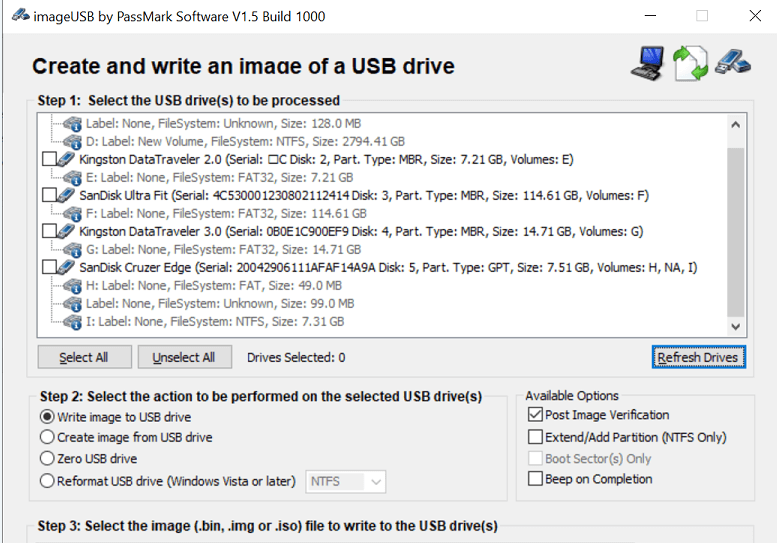777x543 pixels.
Task: Toggle Post Image Verification option
Action: pos(536,415)
